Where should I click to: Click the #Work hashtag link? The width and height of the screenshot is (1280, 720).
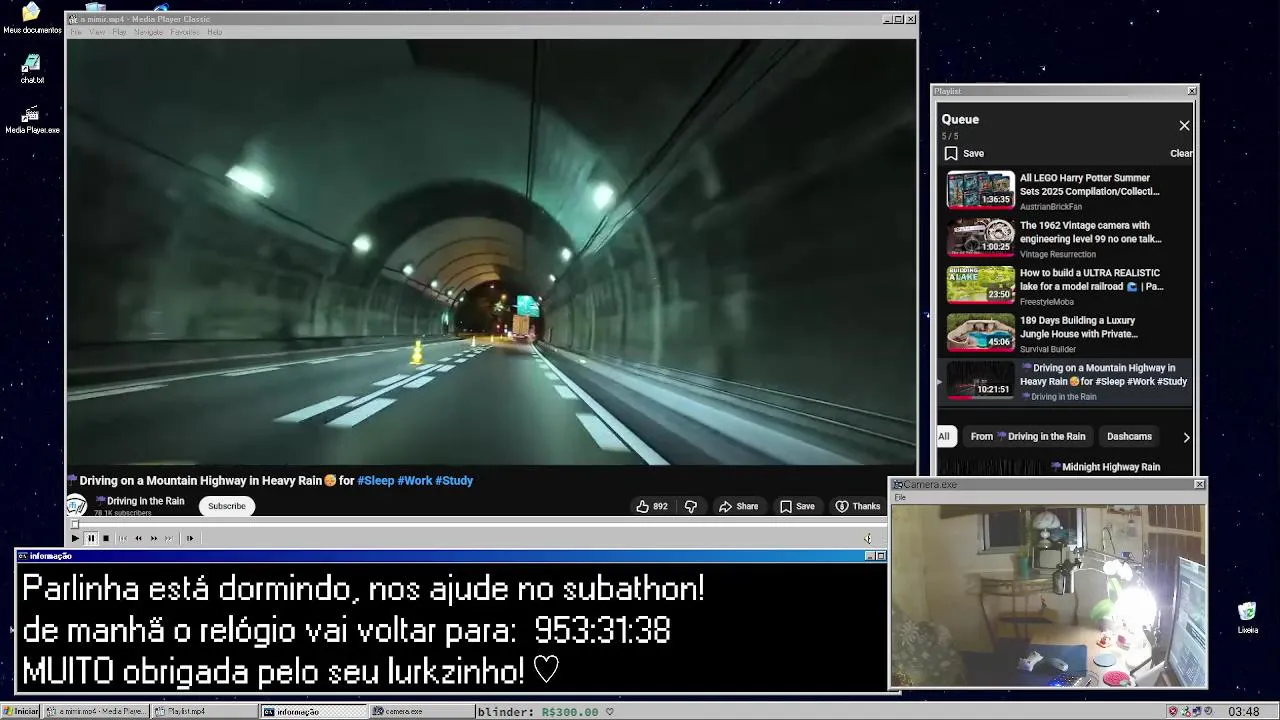(415, 481)
